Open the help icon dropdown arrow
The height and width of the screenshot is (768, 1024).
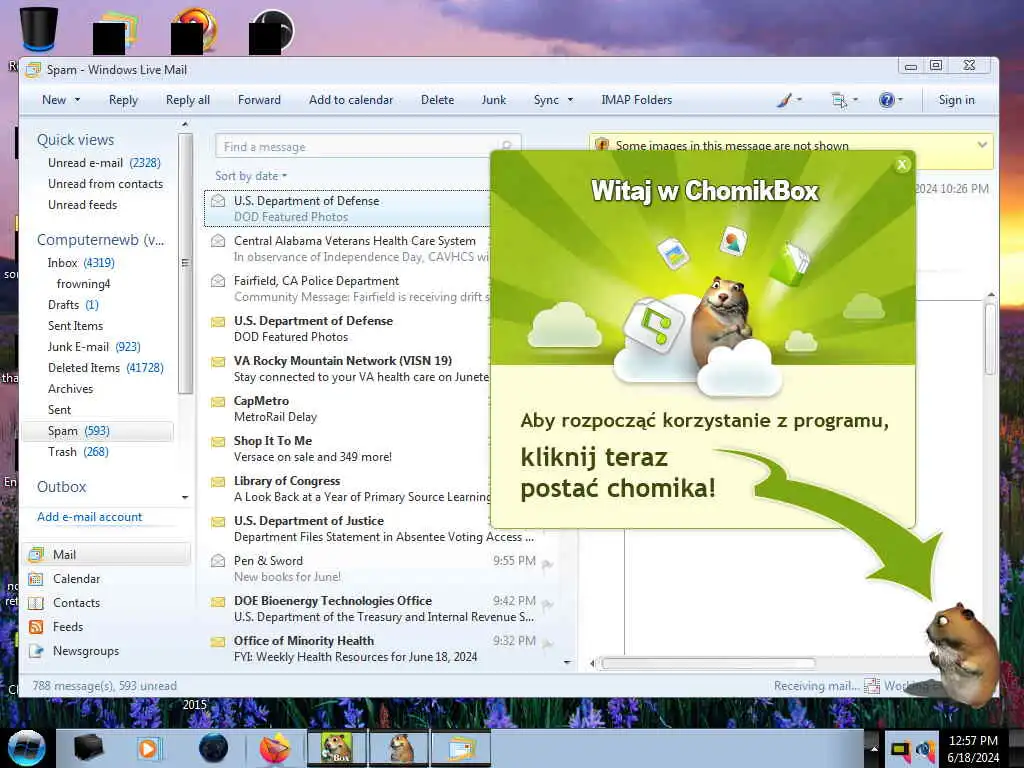901,100
